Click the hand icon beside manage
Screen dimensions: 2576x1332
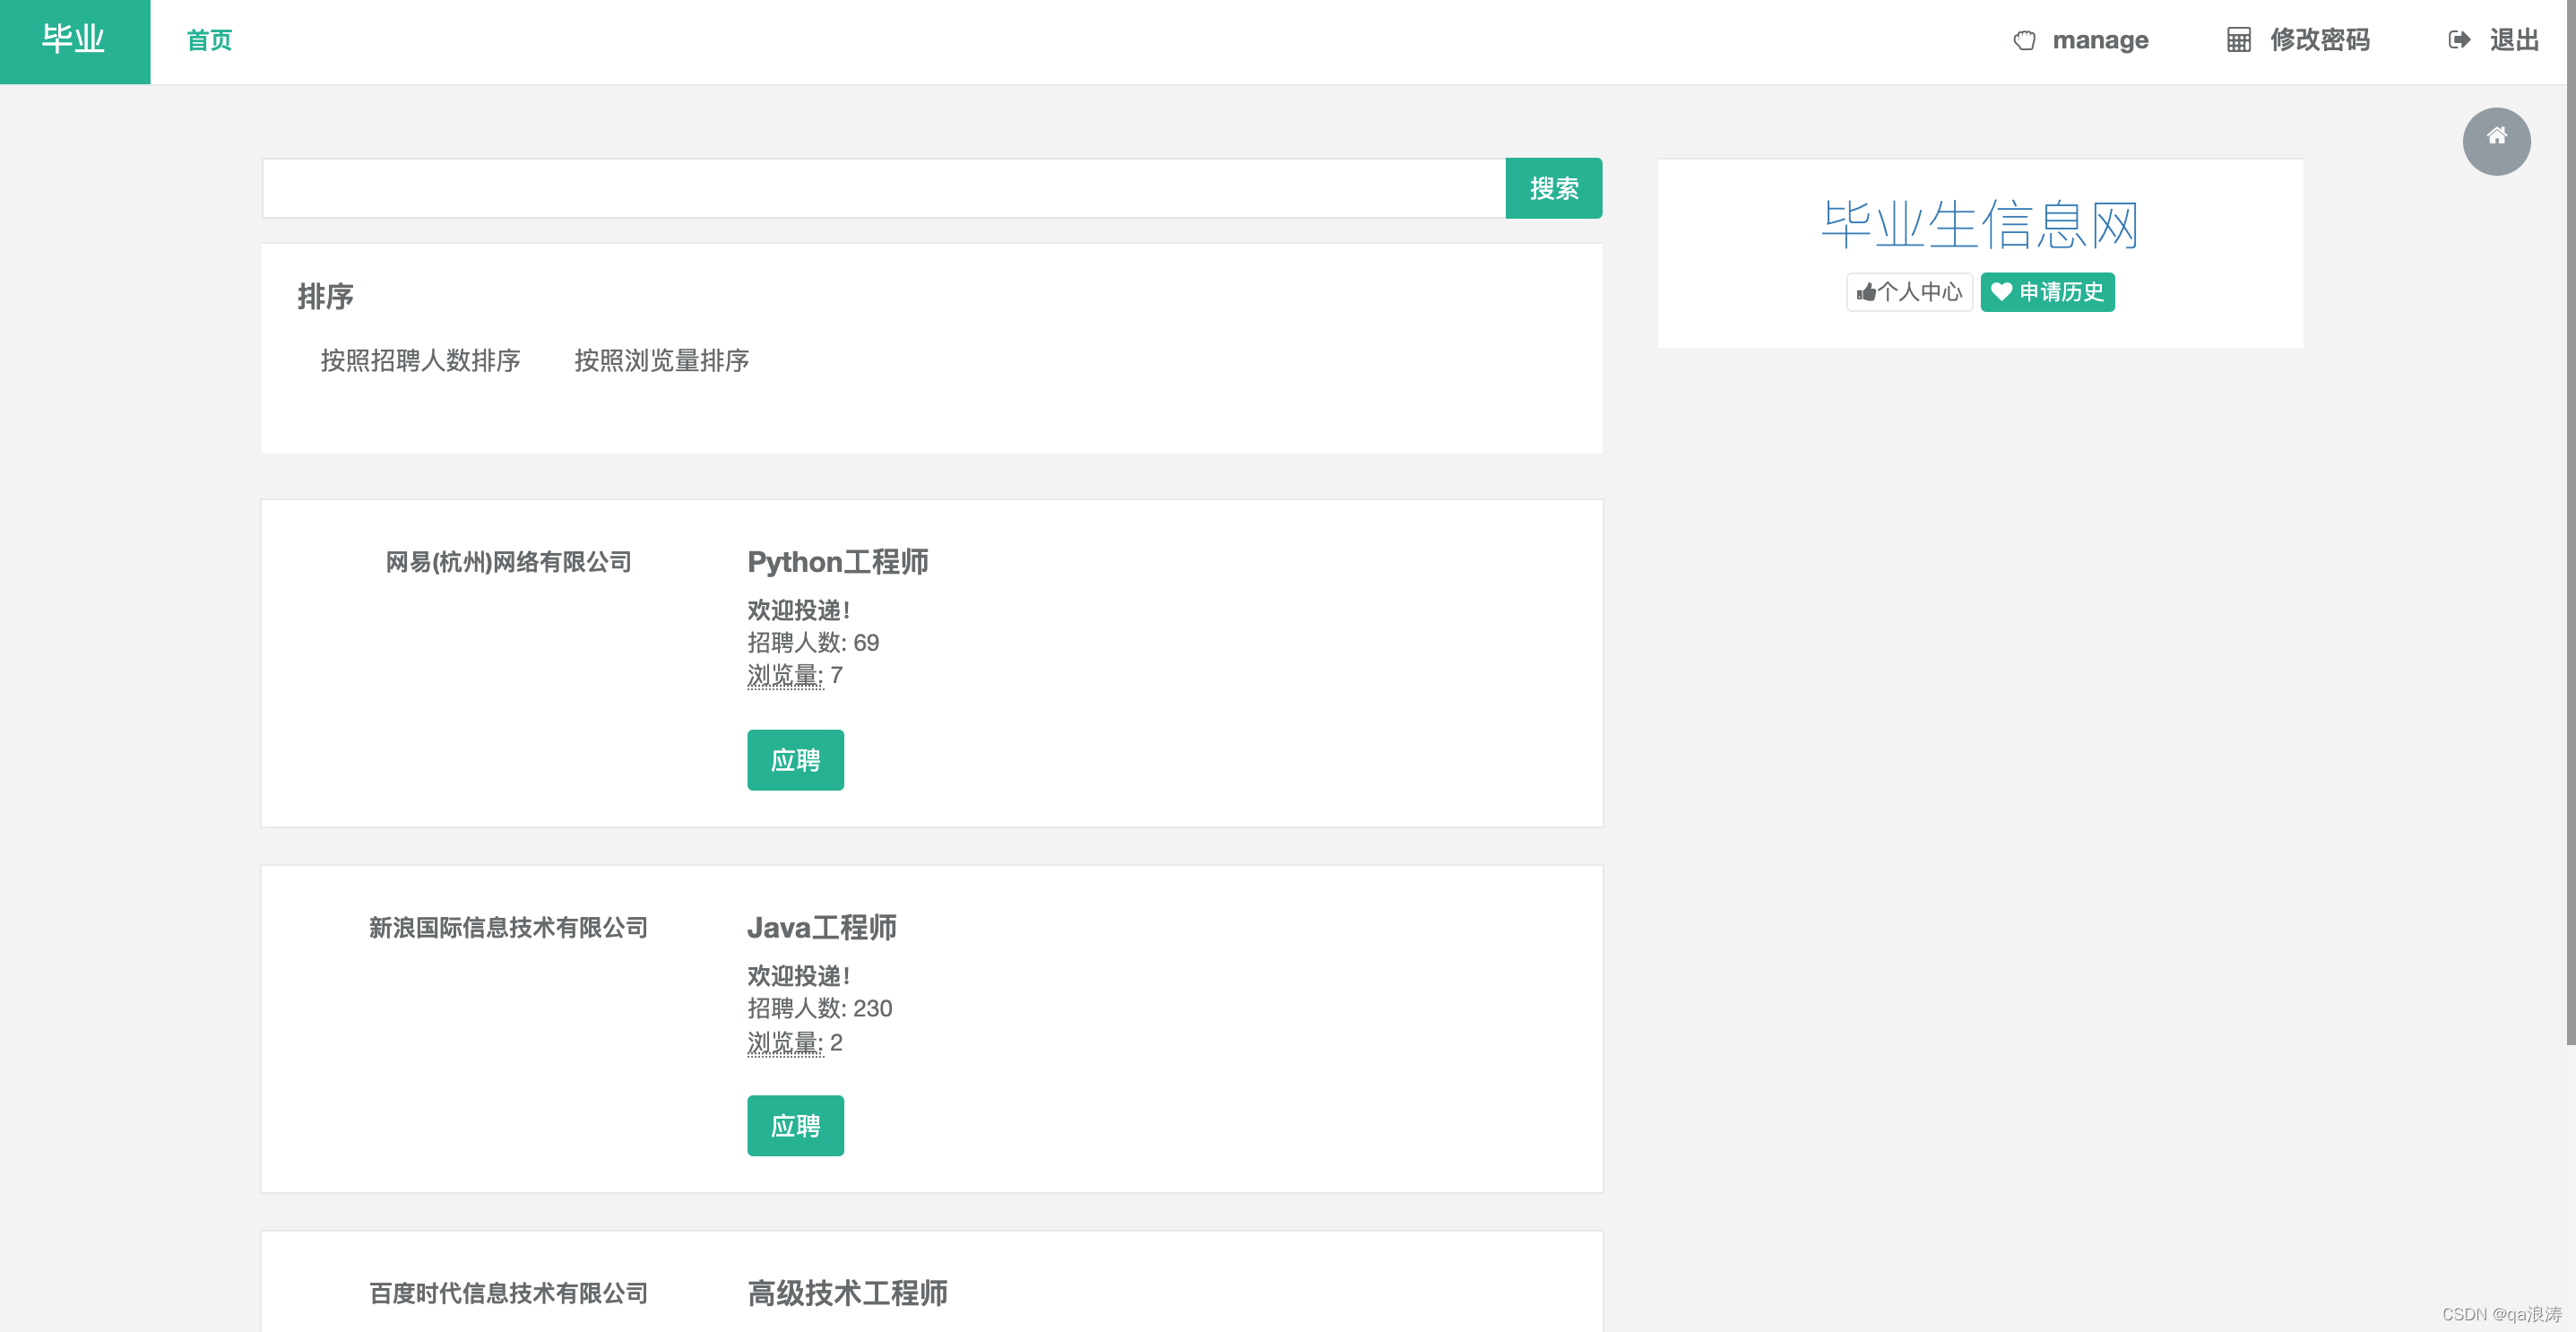coord(2024,40)
